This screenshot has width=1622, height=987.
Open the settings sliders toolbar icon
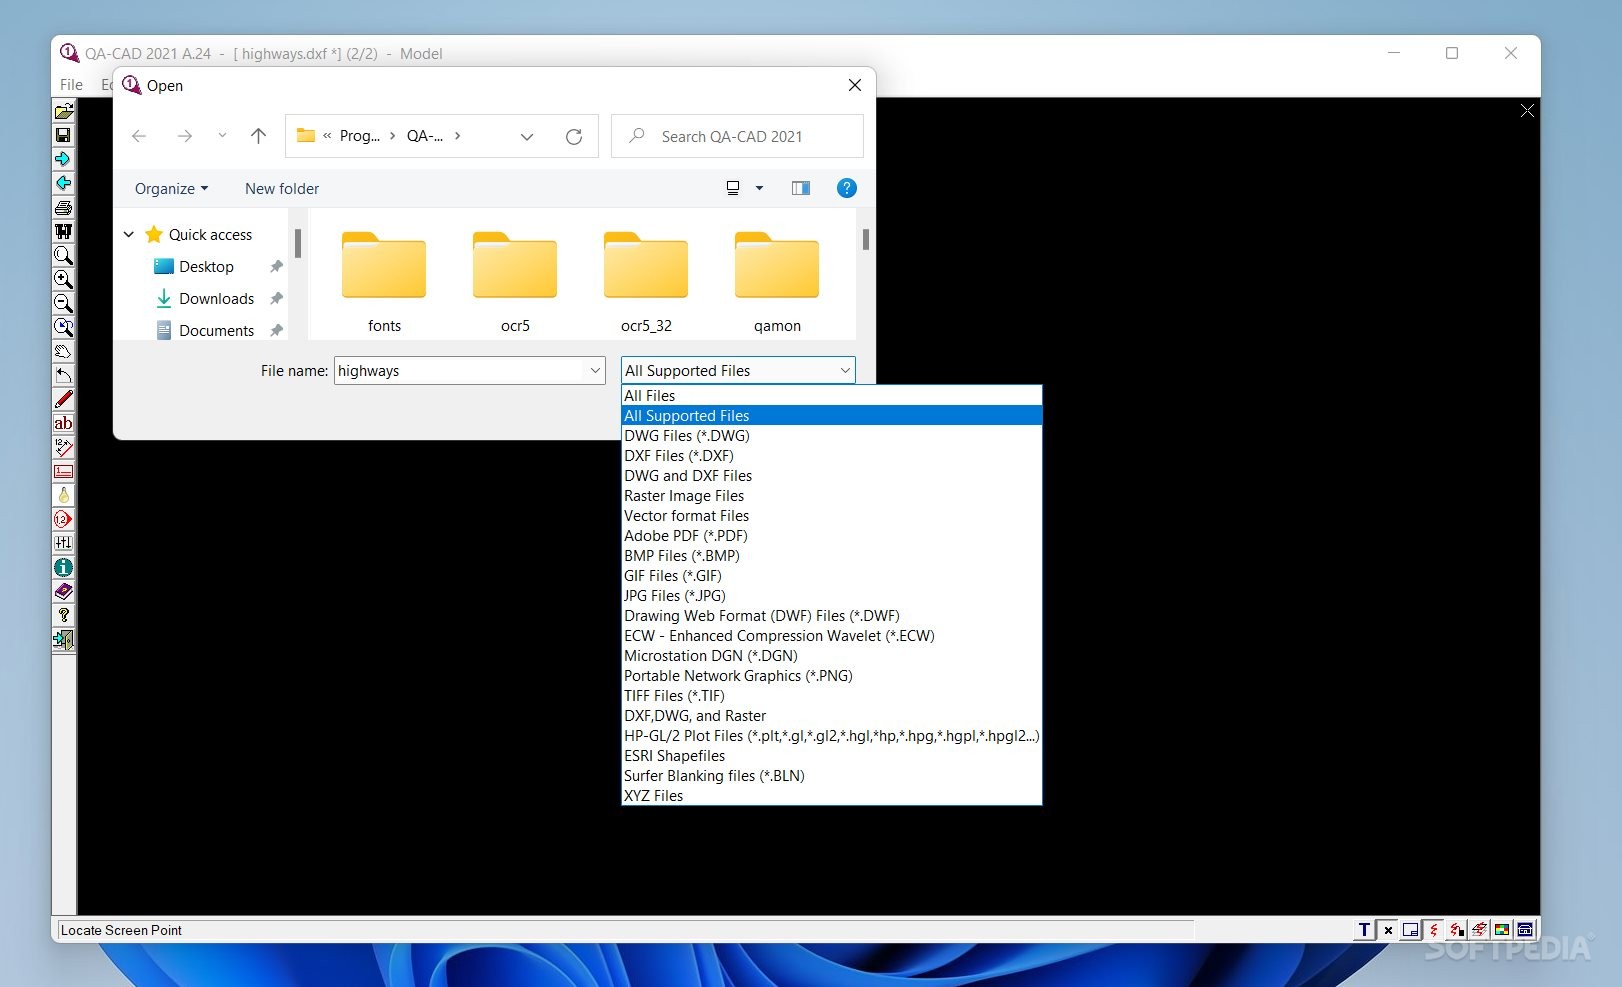[x=63, y=543]
